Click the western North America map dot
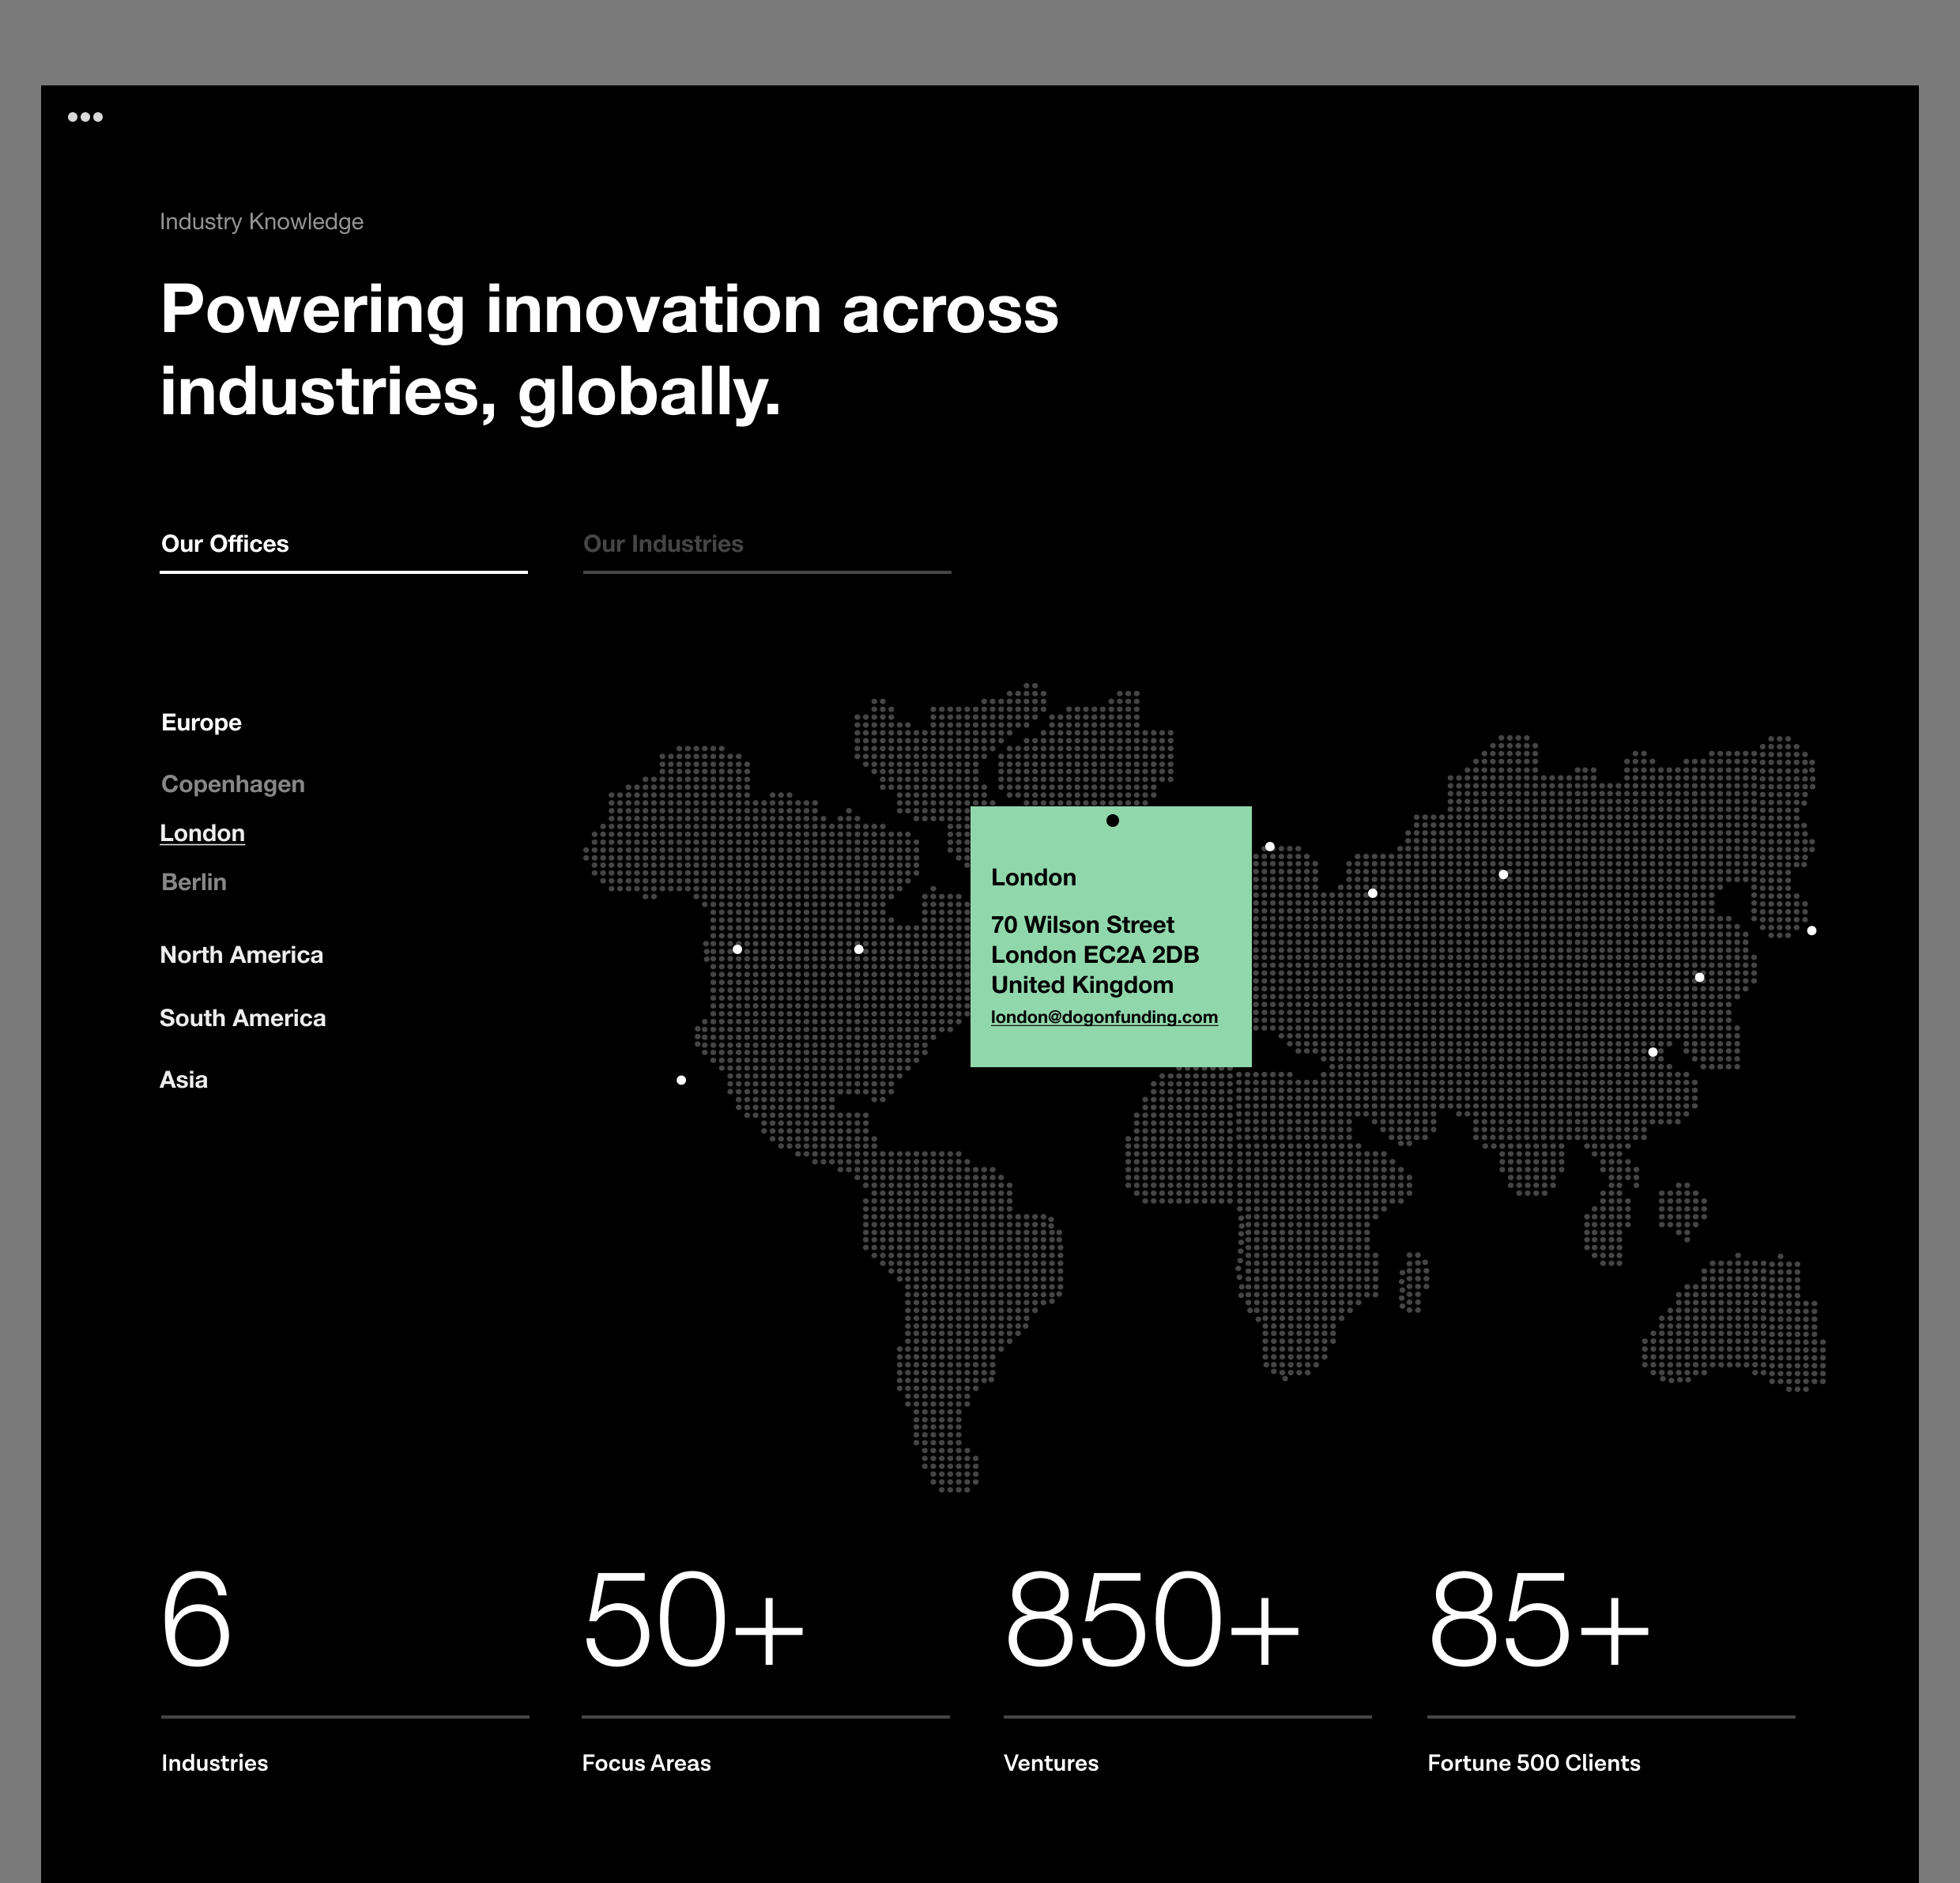Screen dimensions: 1960x1883 pos(737,949)
